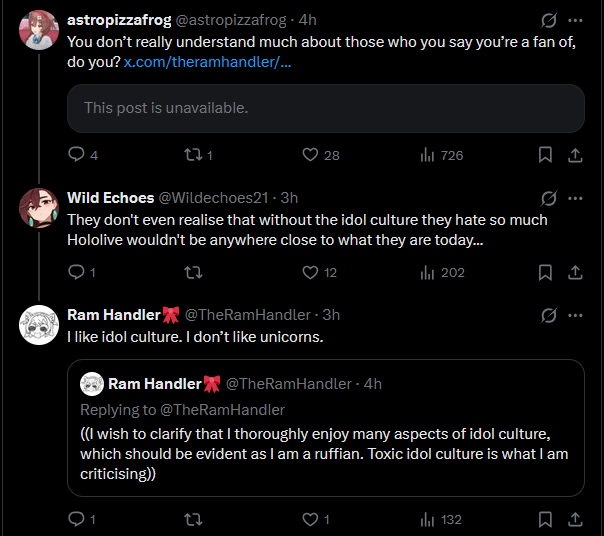Repost astropizzafrog's post
Image resolution: width=604 pixels, height=536 pixels.
(x=195, y=155)
